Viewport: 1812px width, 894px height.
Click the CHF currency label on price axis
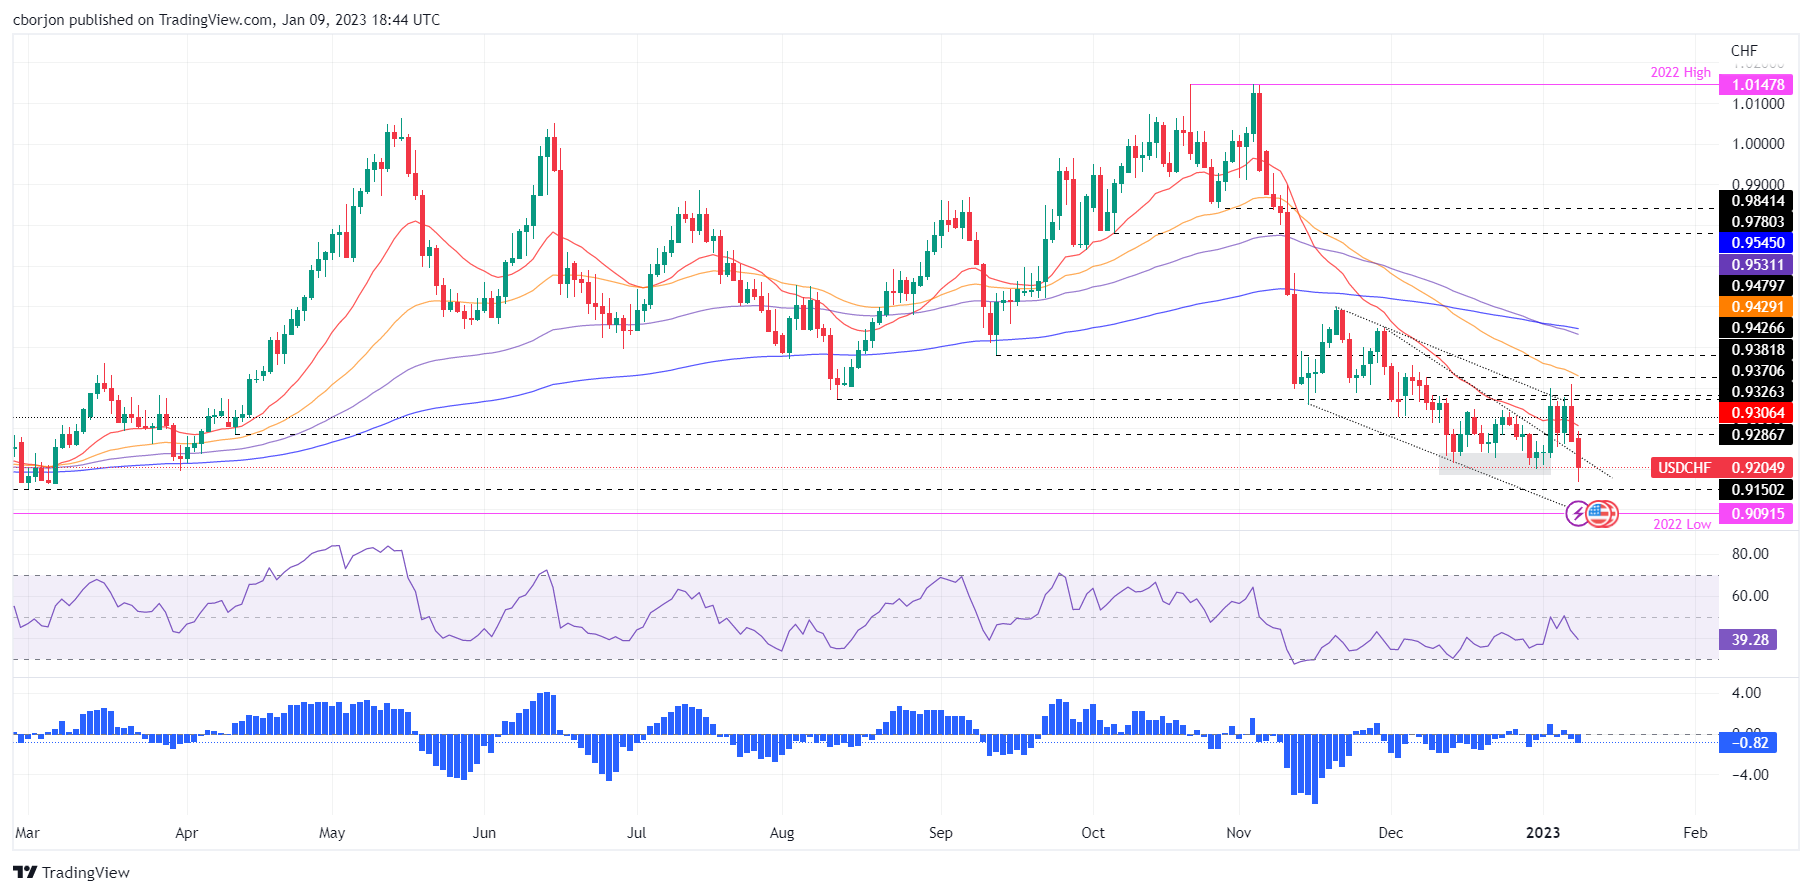pos(1744,50)
